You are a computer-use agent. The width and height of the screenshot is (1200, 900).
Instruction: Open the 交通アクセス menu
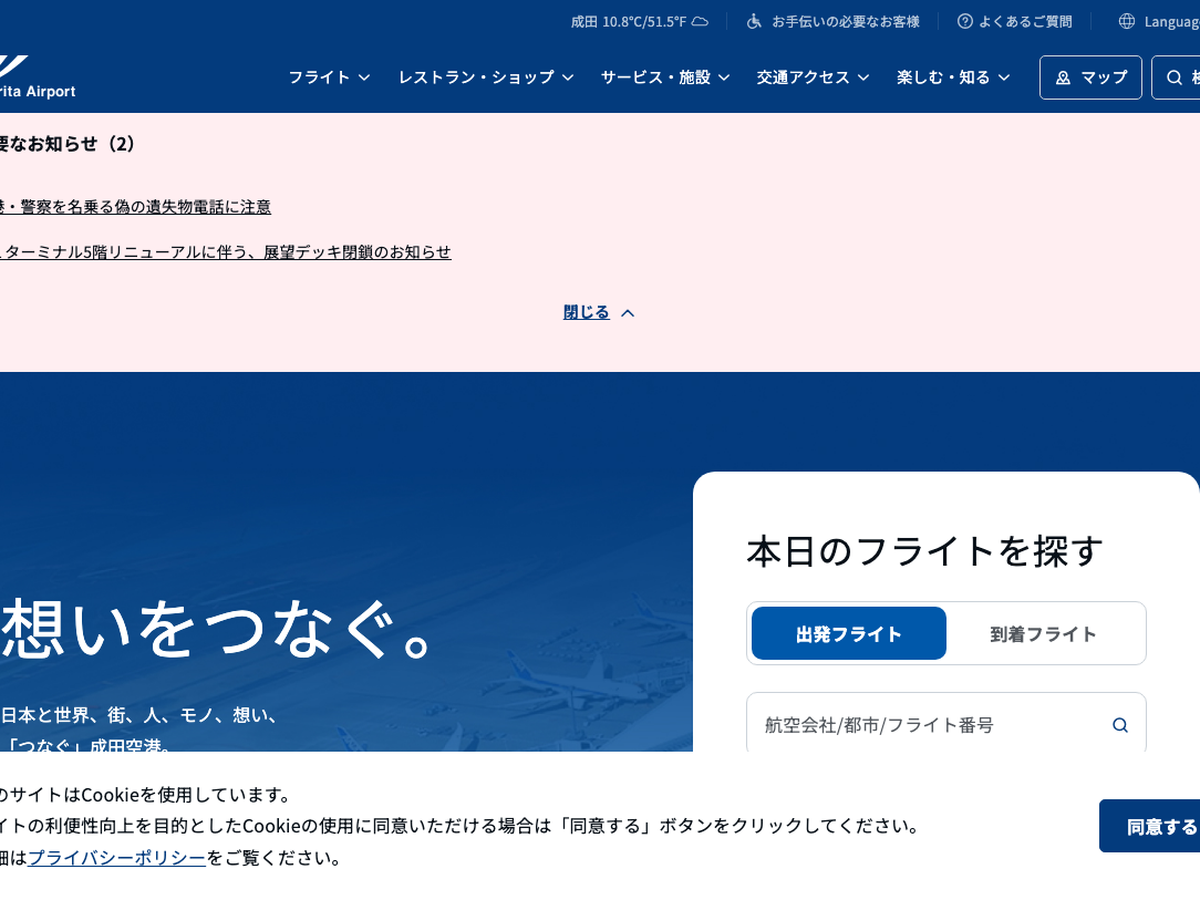pyautogui.click(x=812, y=77)
